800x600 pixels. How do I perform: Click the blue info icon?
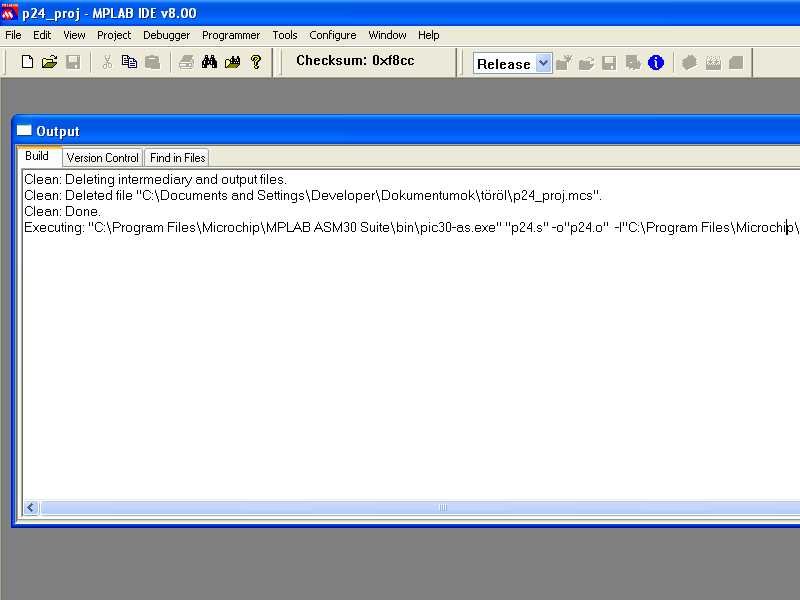[x=656, y=63]
